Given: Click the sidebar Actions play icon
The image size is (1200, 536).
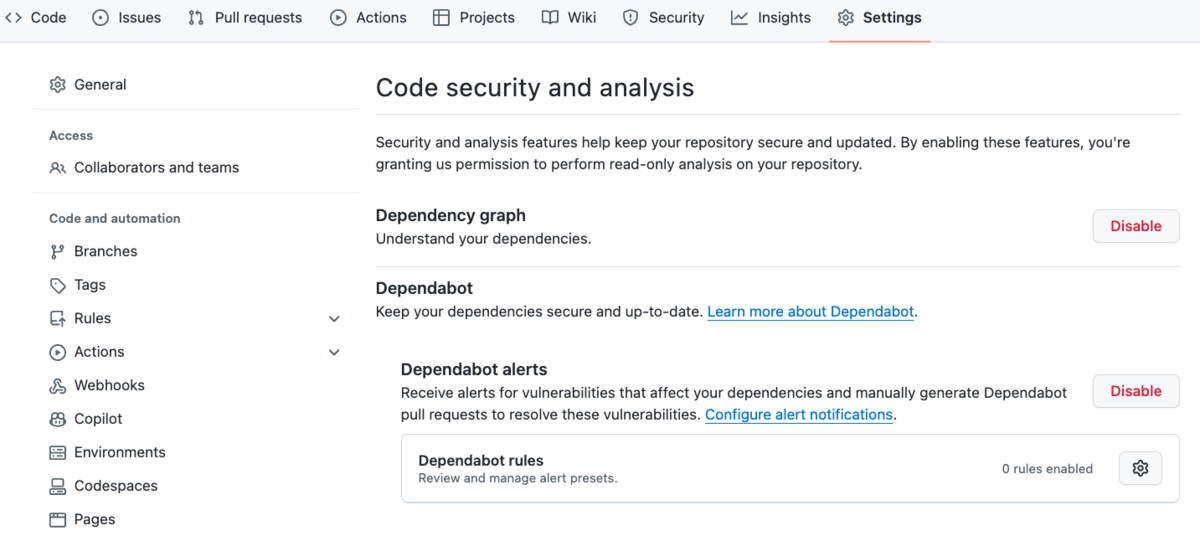Looking at the screenshot, I should coord(58,352).
